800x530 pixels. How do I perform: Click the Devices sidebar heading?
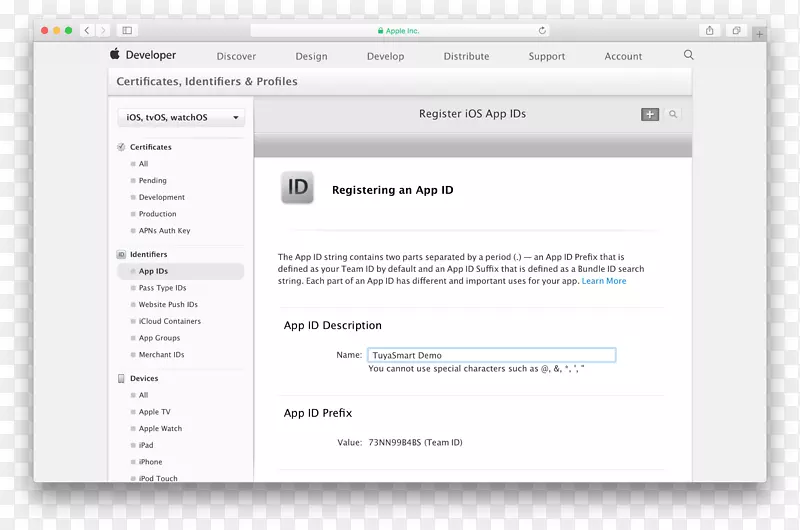point(144,378)
